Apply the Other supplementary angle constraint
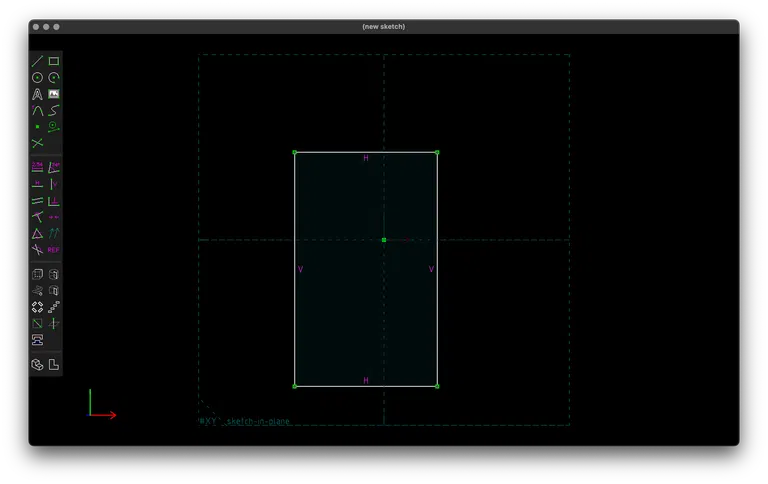The height and width of the screenshot is (484, 768). click(37, 250)
